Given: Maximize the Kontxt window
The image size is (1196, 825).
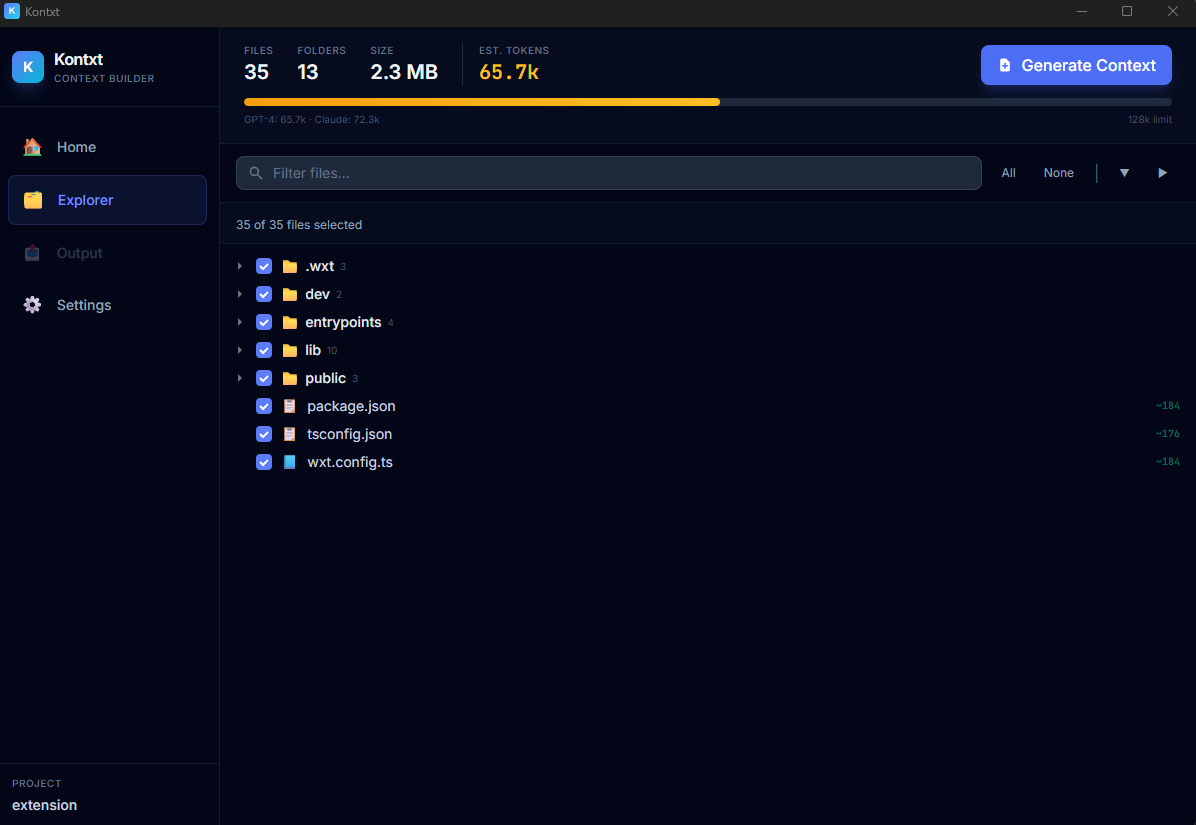Looking at the screenshot, I should tap(1127, 11).
